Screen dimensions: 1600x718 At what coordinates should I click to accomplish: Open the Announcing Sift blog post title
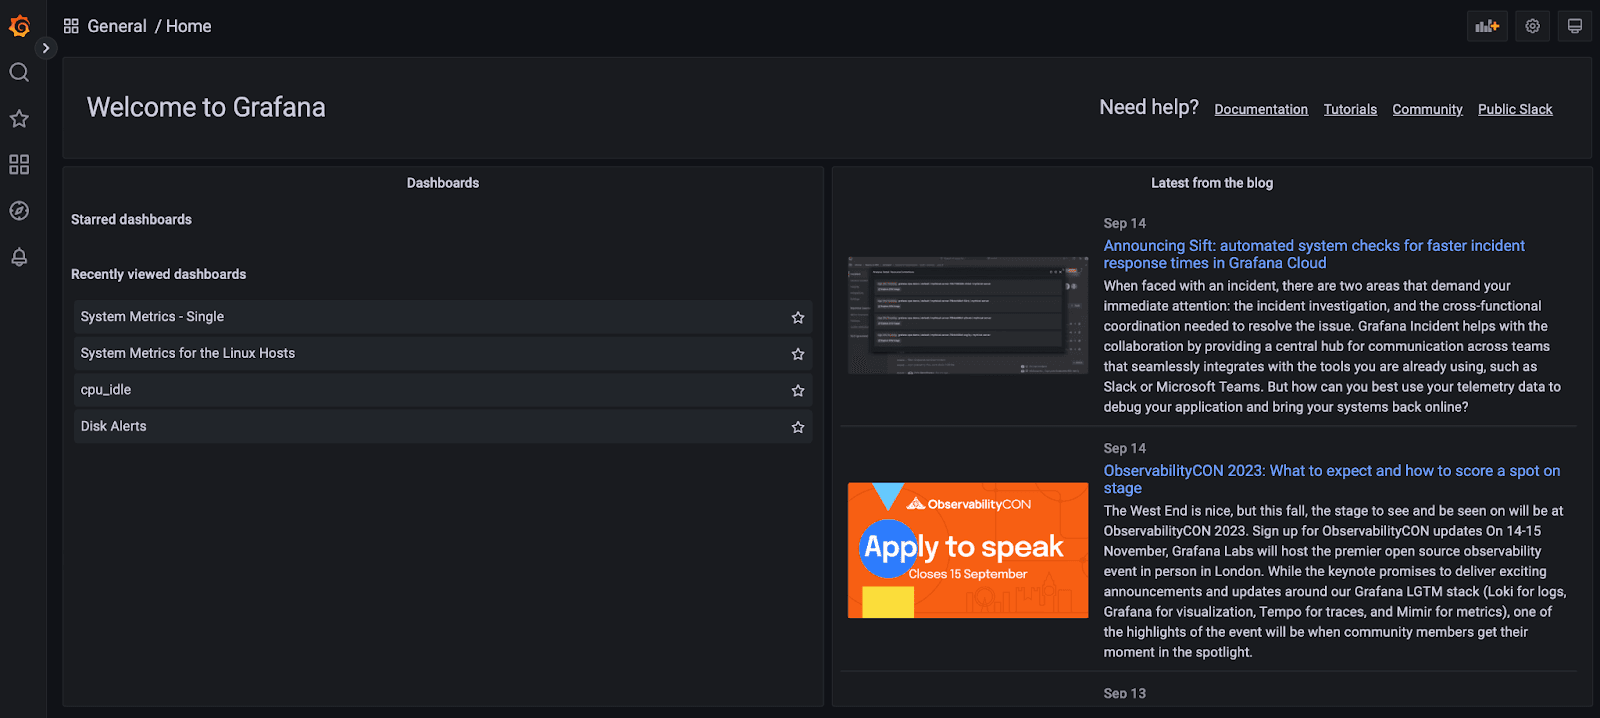pos(1314,254)
